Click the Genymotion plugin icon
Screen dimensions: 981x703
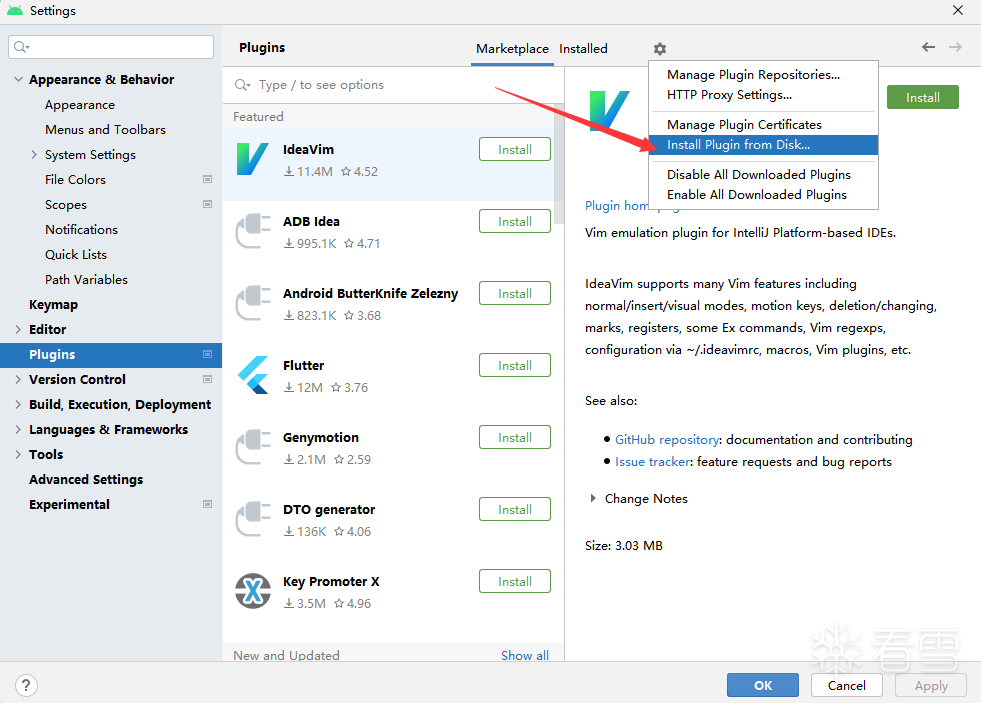tap(253, 447)
